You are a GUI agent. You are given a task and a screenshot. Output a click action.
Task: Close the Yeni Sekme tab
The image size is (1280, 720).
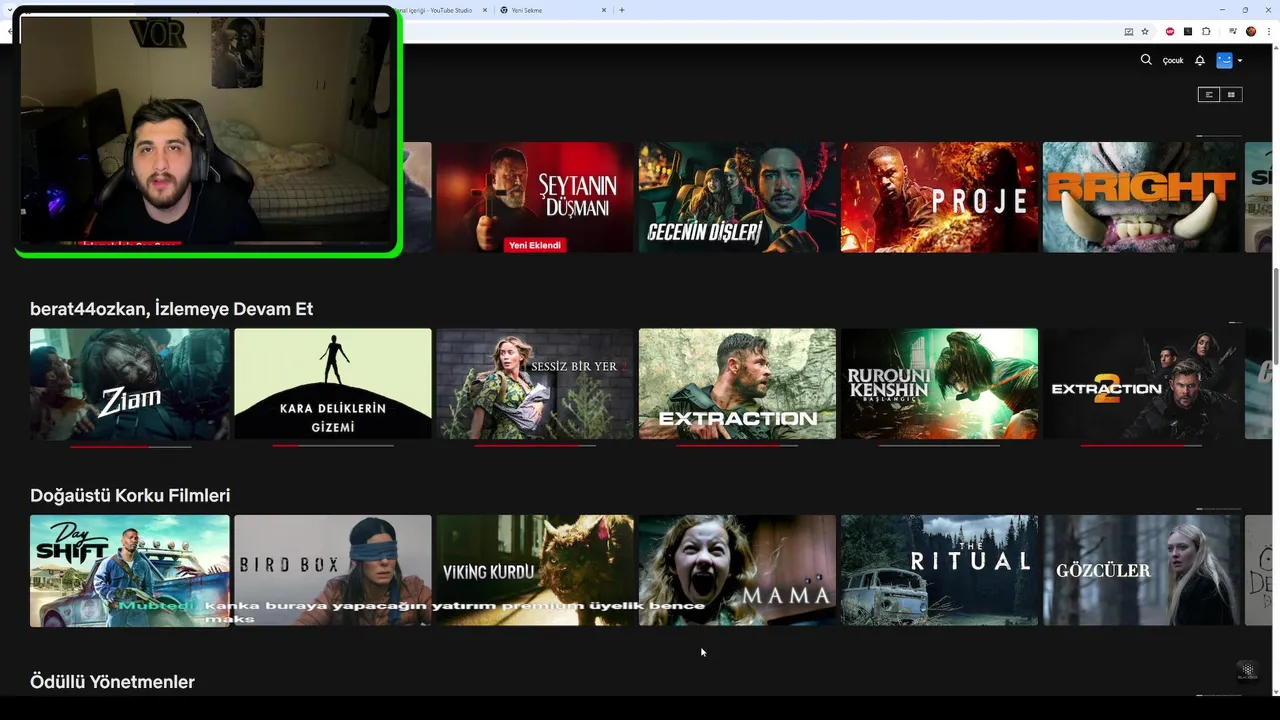[x=604, y=10]
